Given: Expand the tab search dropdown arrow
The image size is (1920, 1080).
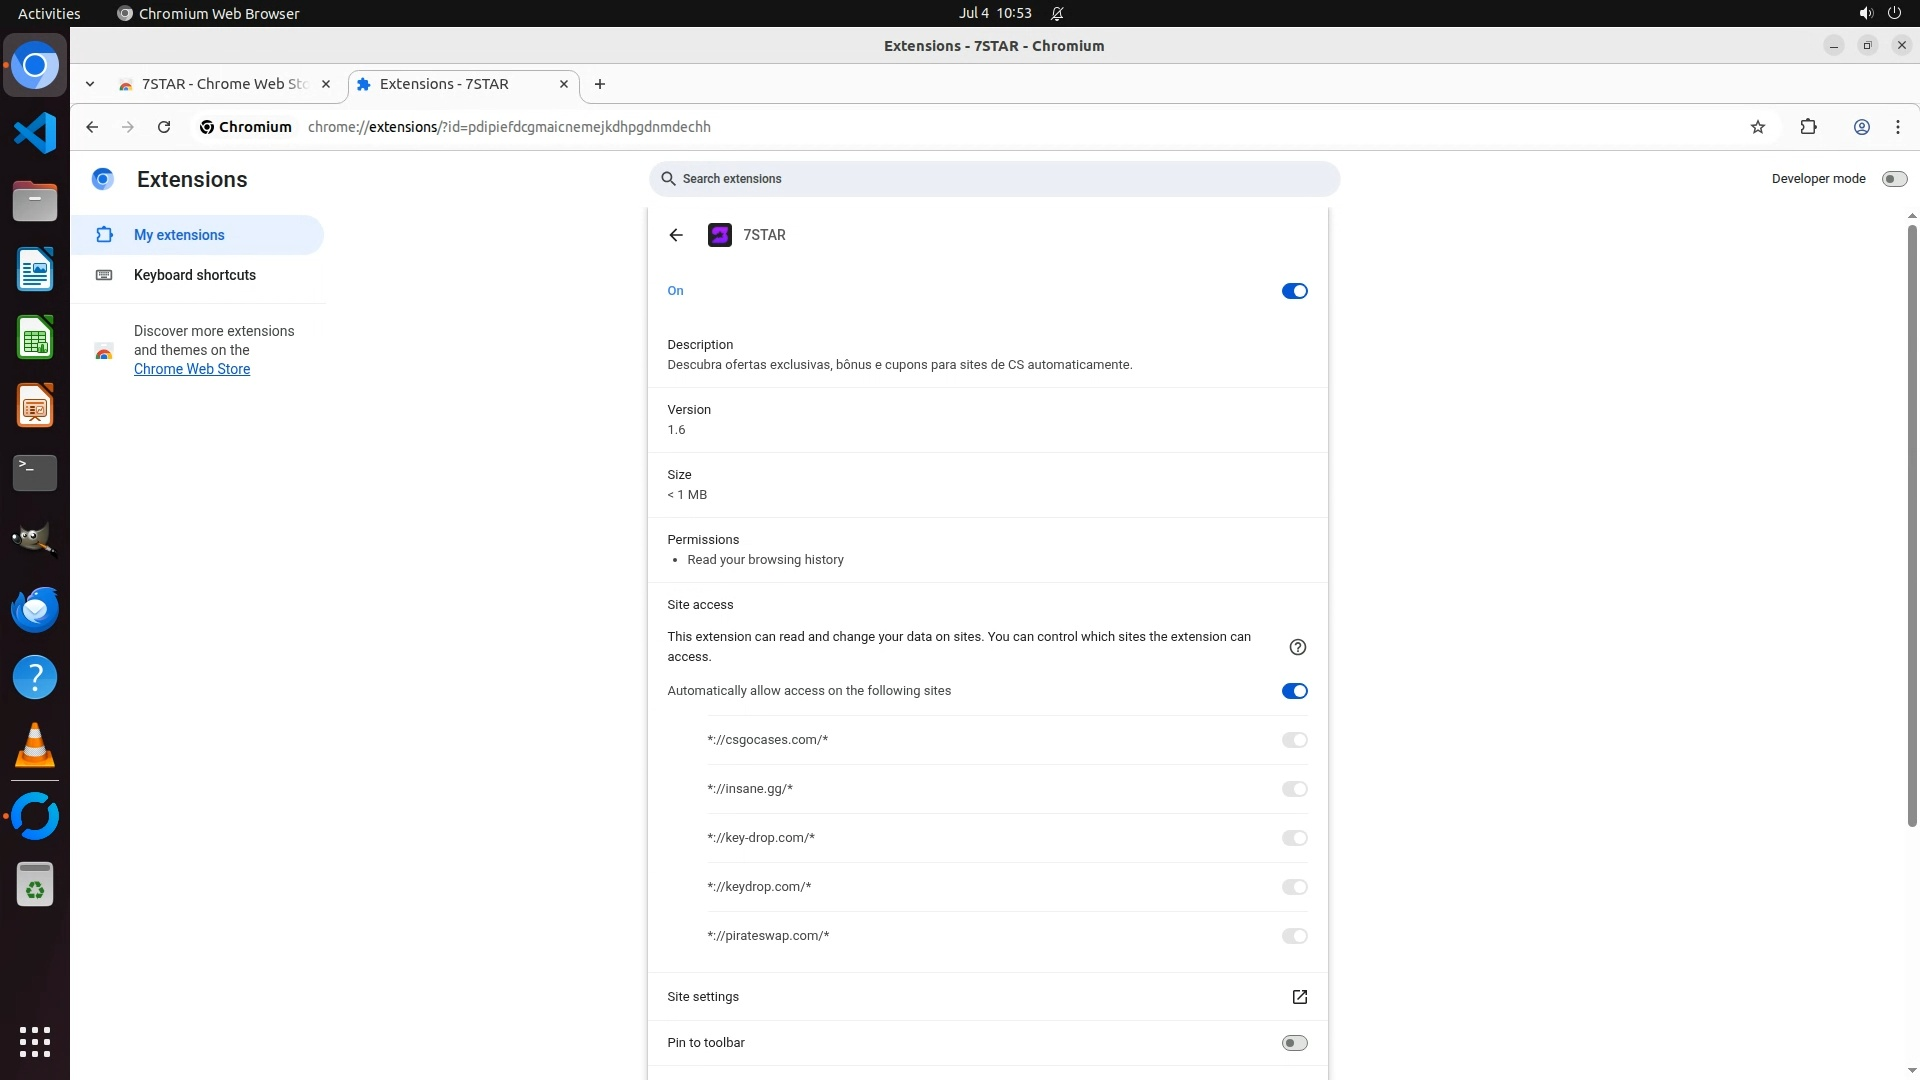Looking at the screenshot, I should (90, 84).
